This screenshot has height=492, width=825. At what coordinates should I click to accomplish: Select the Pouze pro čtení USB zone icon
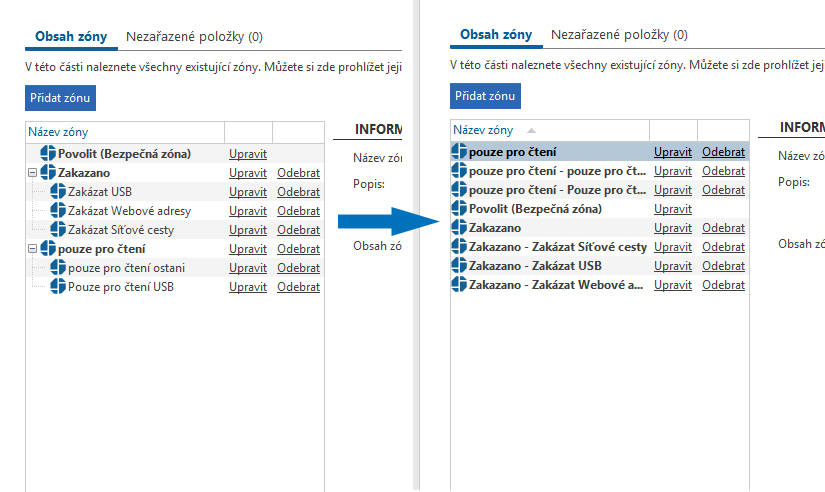pyautogui.click(x=58, y=287)
